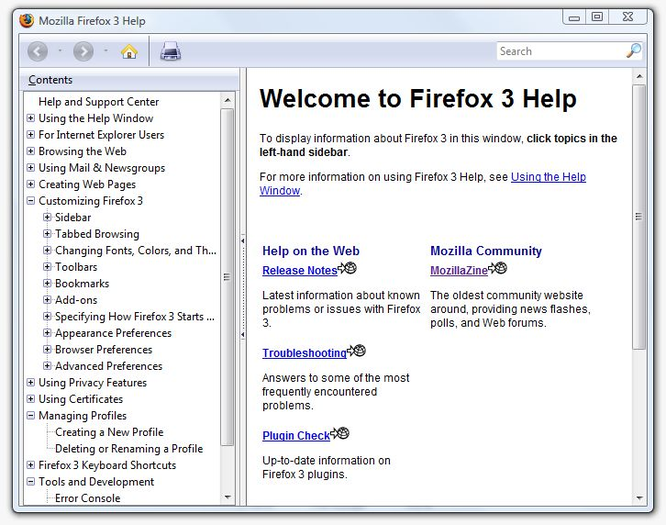
Task: Click the sidebar splitter collapse grip
Action: 243,288
